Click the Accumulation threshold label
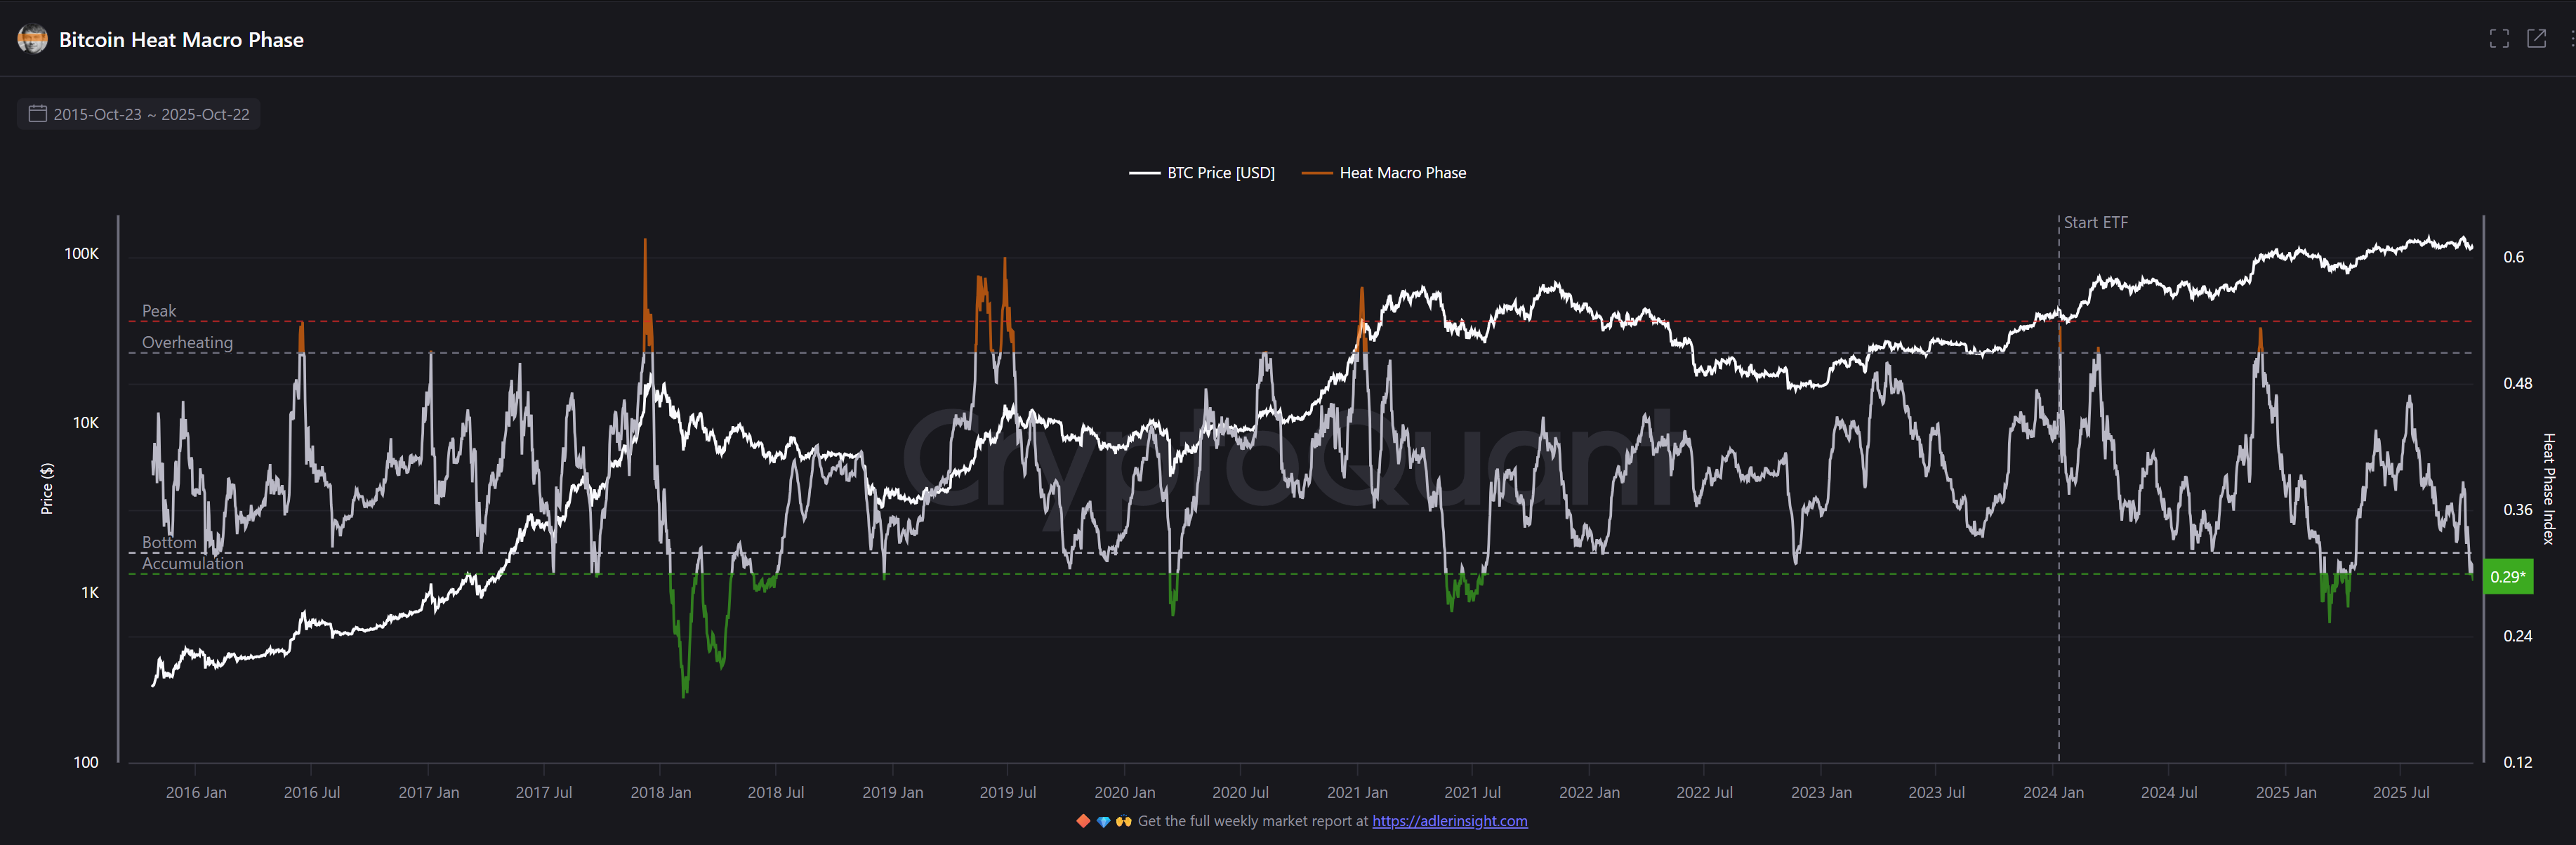 pos(192,564)
